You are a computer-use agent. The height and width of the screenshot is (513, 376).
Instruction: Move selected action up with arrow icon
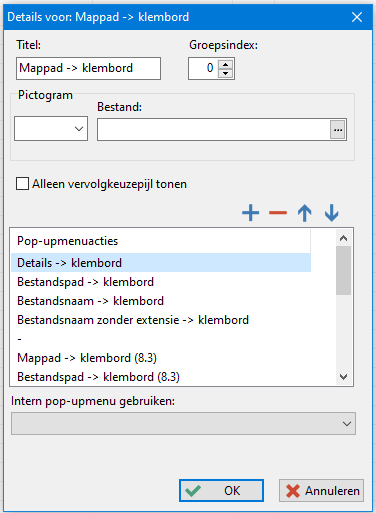(305, 213)
